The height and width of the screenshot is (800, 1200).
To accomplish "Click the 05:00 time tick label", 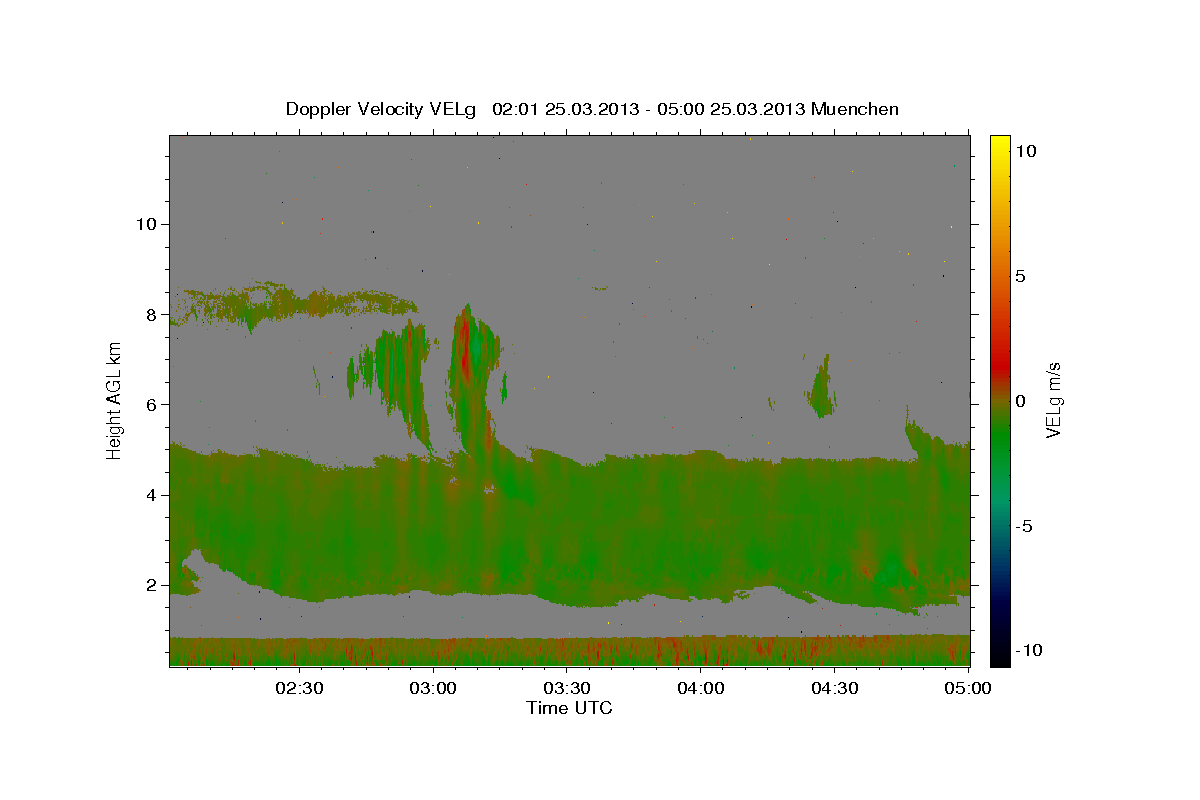I will [x=968, y=688].
